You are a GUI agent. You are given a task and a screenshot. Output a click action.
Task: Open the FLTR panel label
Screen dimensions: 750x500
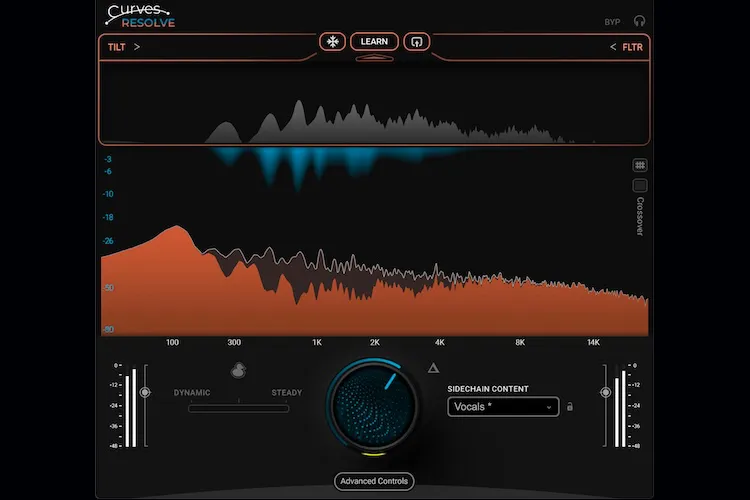point(632,47)
